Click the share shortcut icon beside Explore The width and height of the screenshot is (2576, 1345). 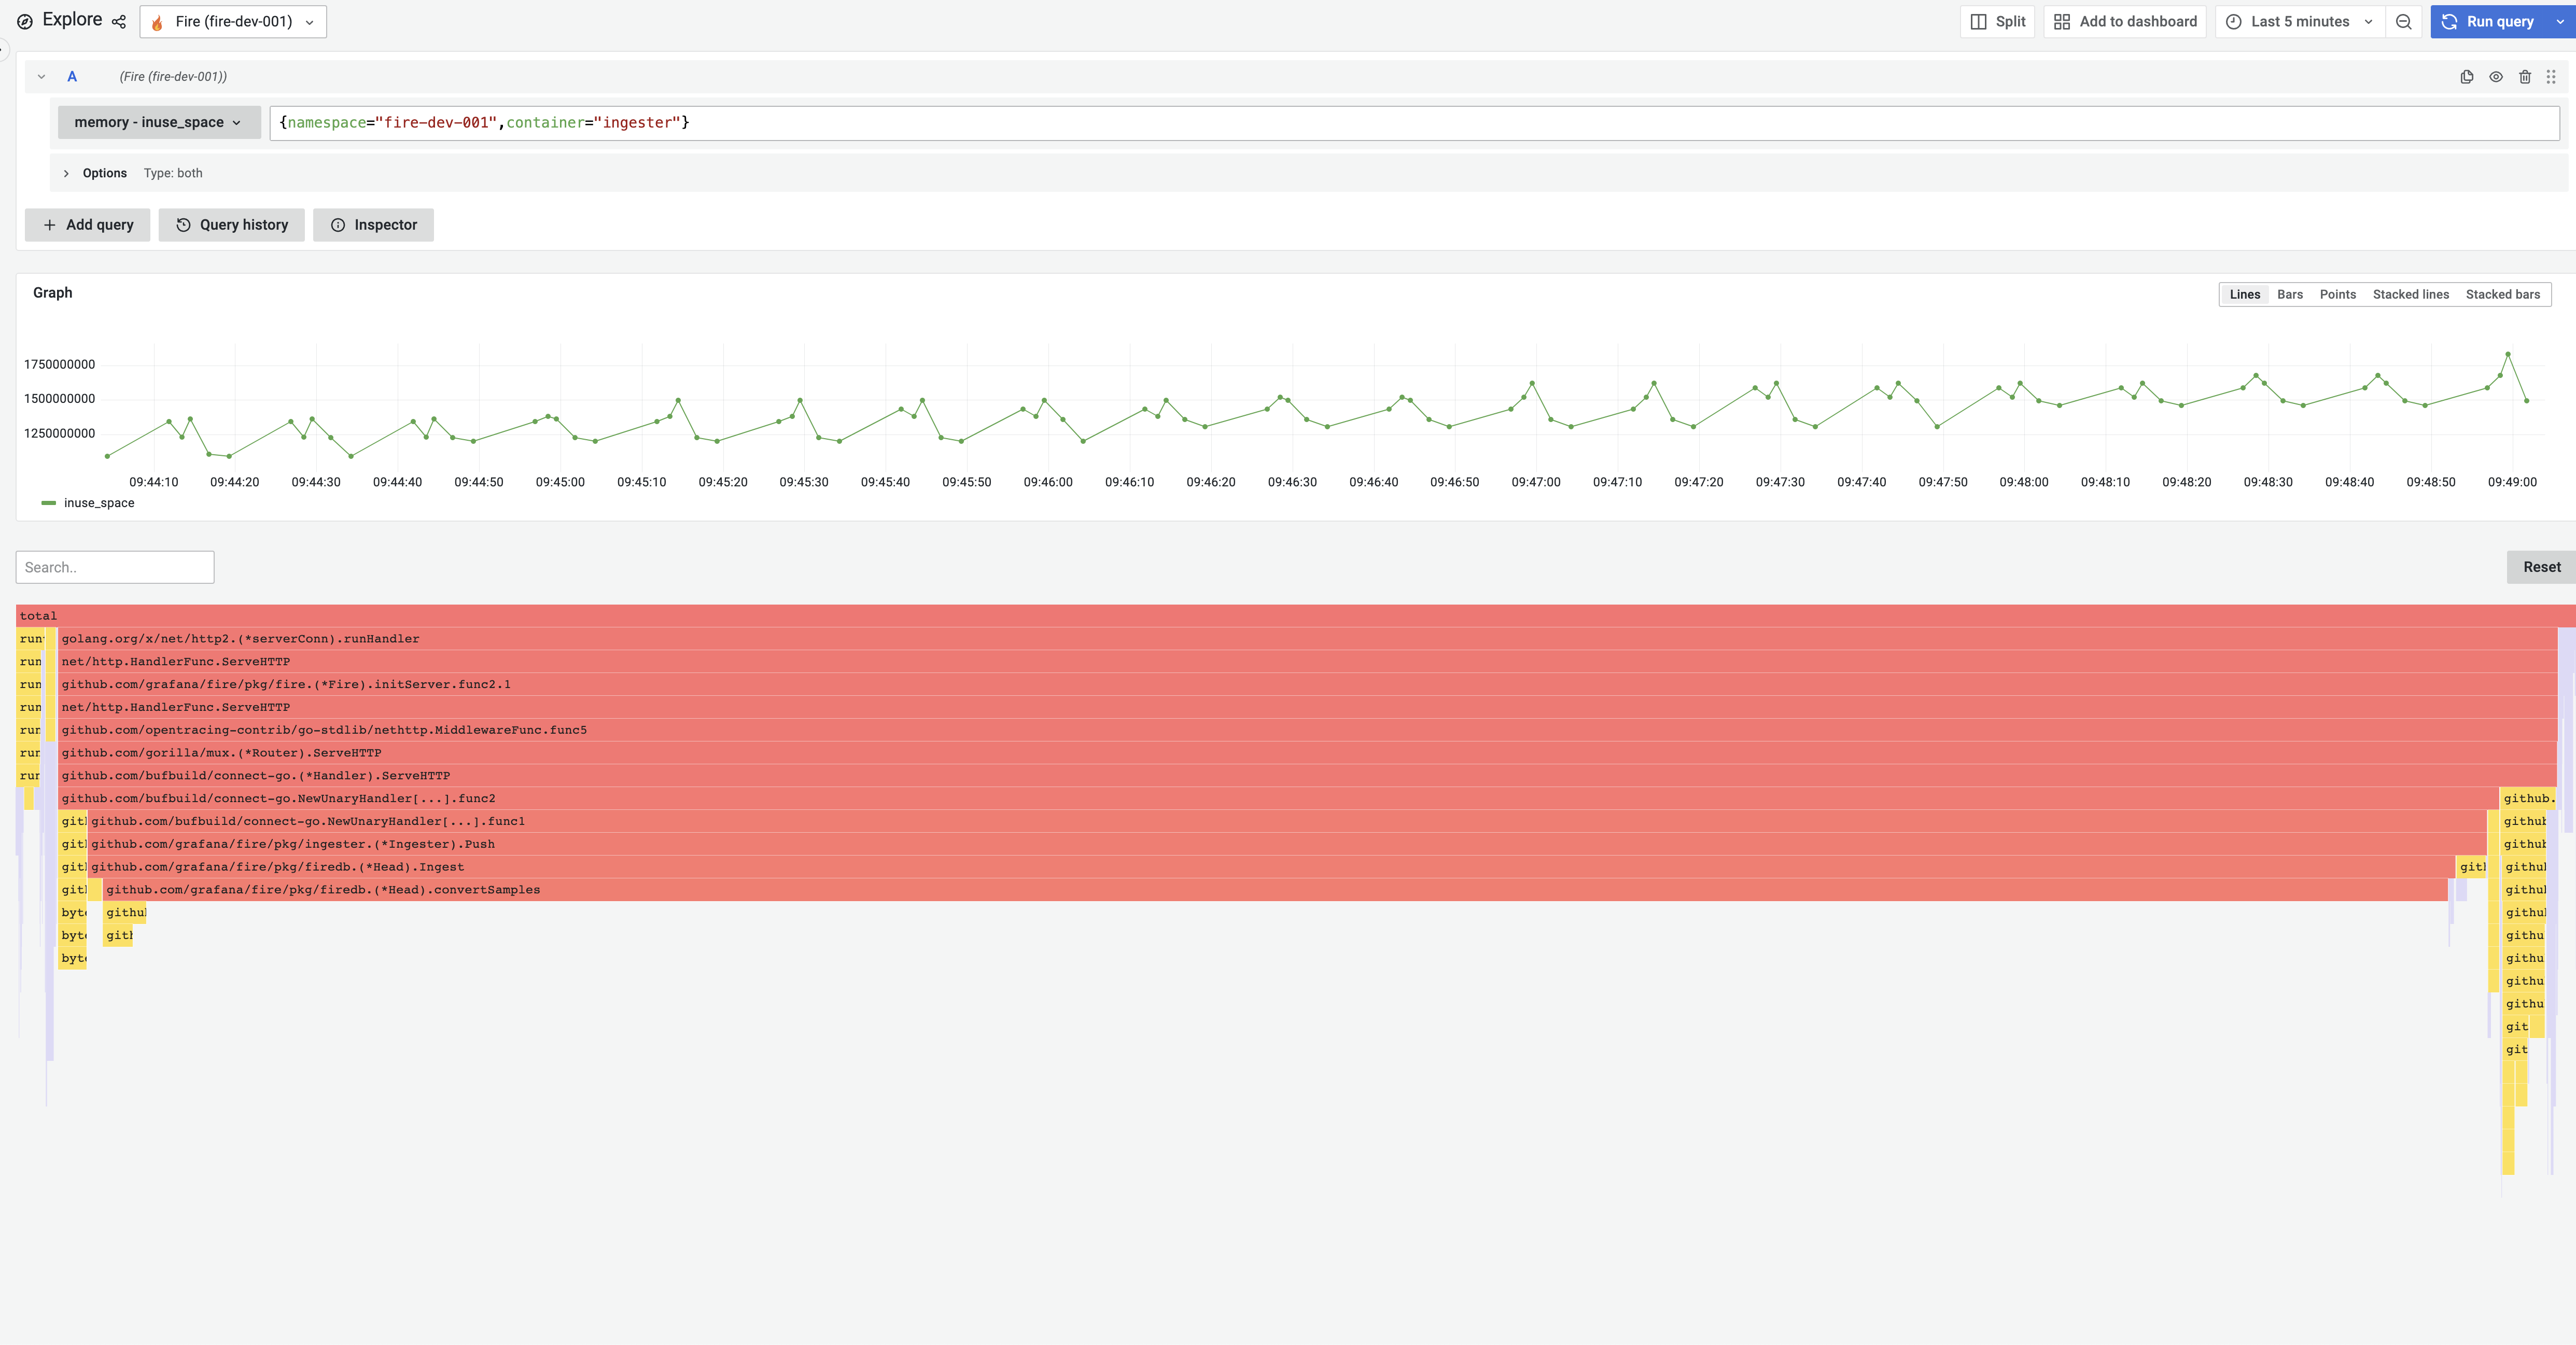119,21
